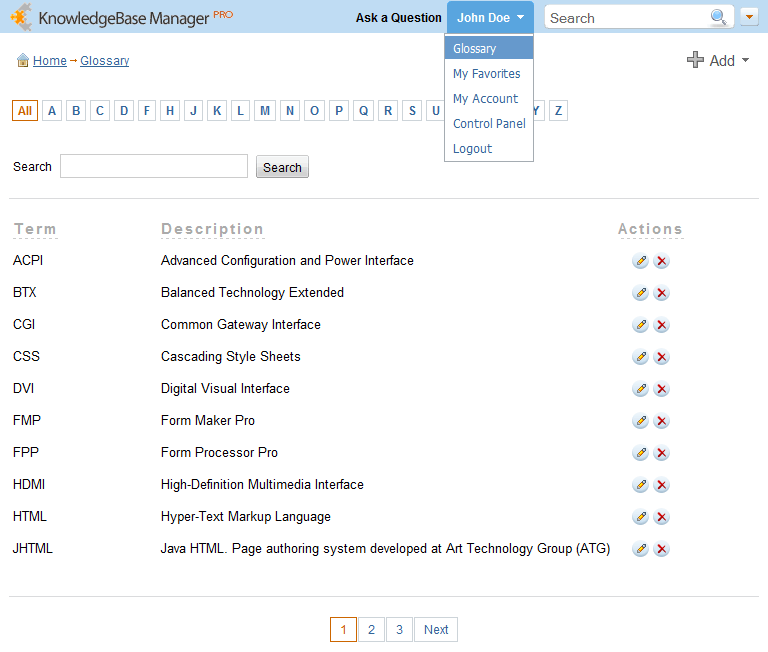Go to Home breadcrumb link

(50, 61)
